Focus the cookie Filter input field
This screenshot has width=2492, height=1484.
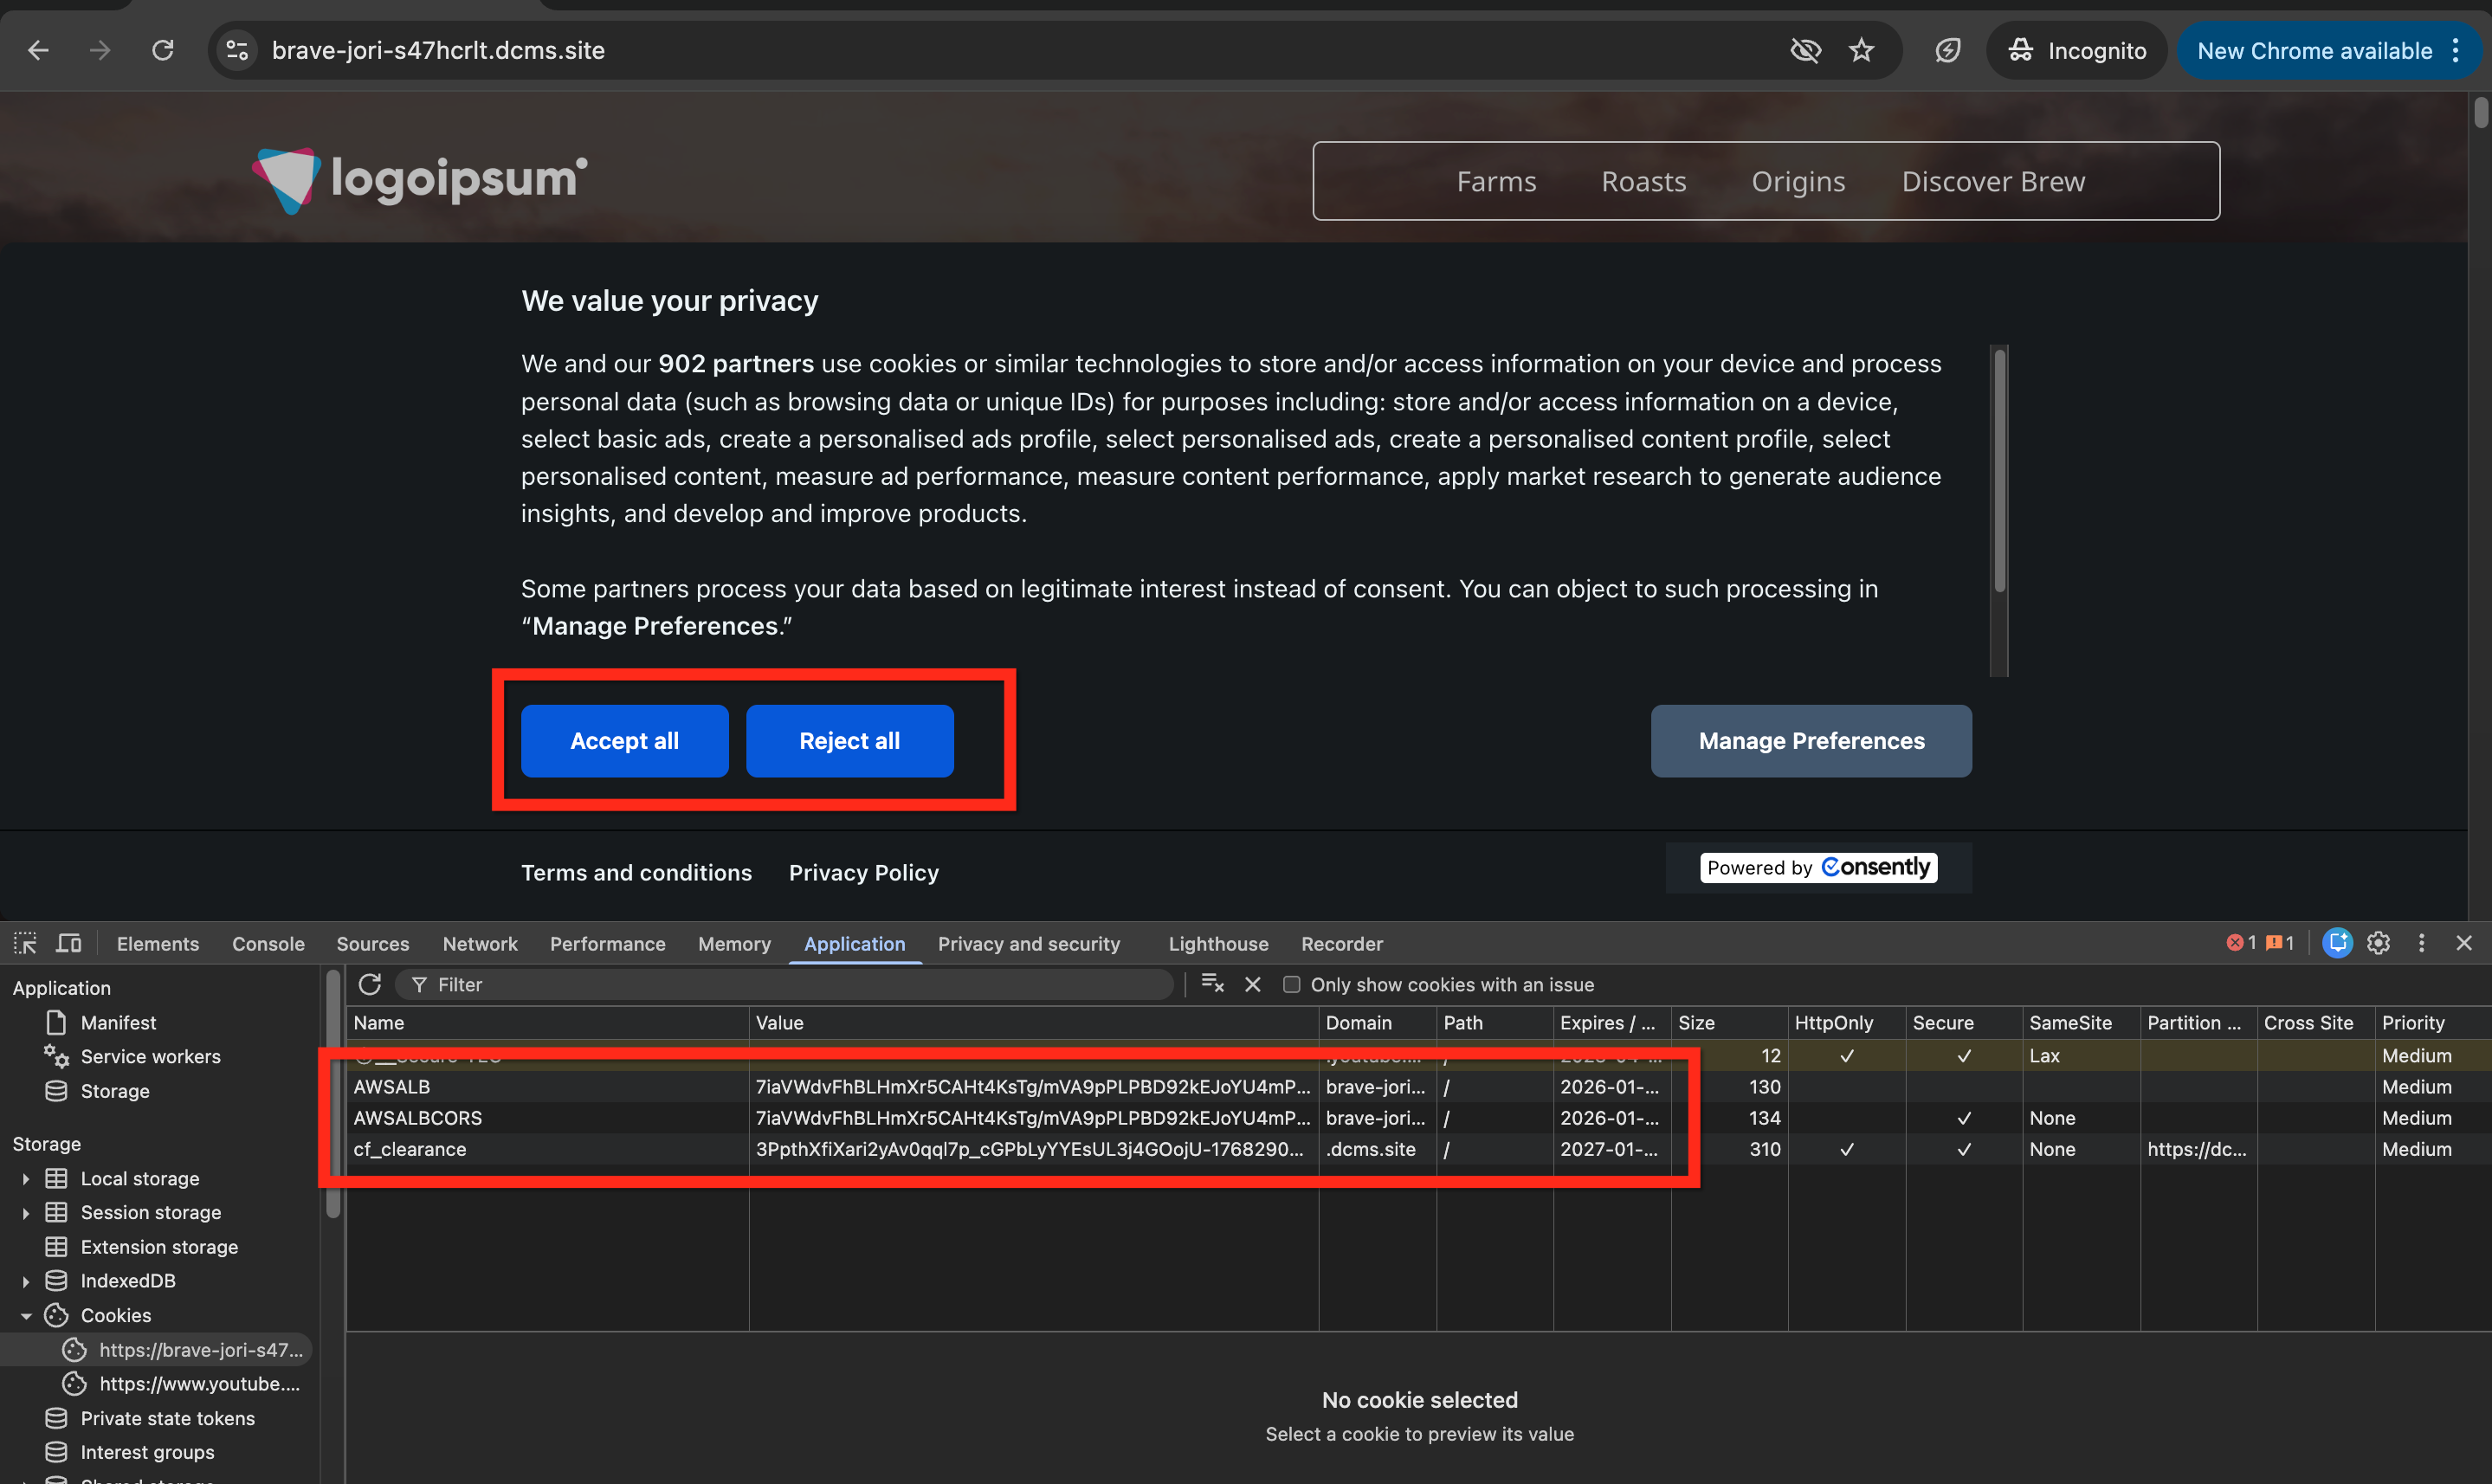point(790,984)
